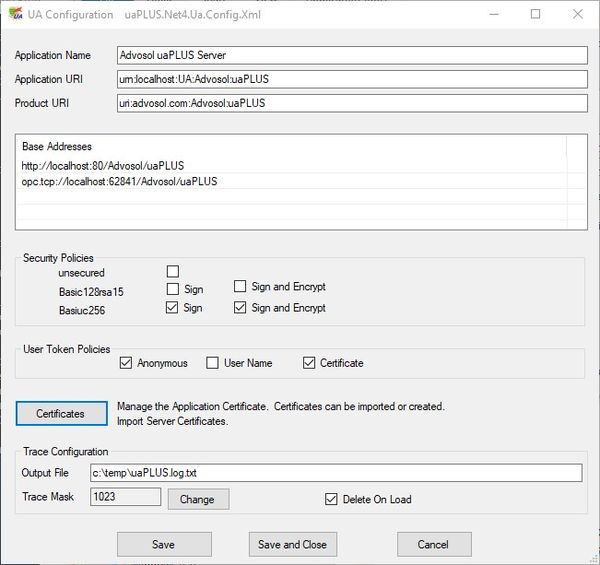Close the UA Configuration window
Image resolution: width=600 pixels, height=565 pixels.
pos(578,14)
